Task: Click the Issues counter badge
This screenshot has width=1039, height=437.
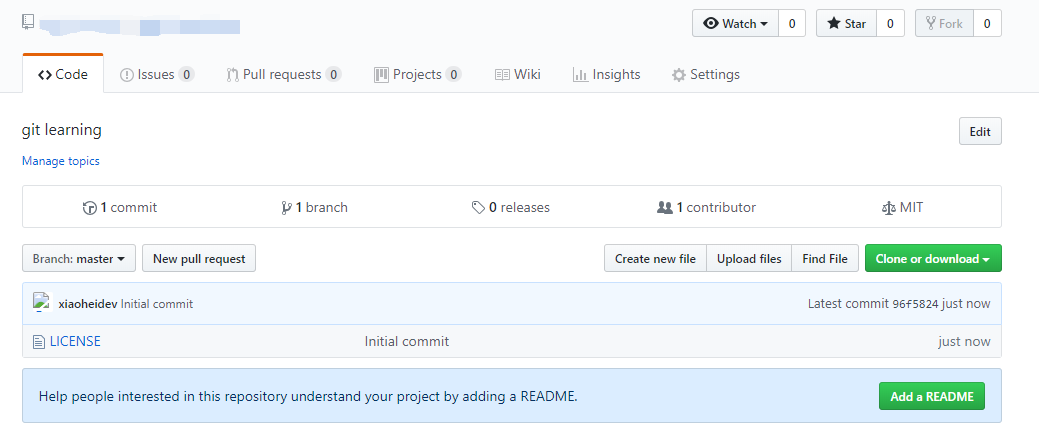Action: coord(186,74)
